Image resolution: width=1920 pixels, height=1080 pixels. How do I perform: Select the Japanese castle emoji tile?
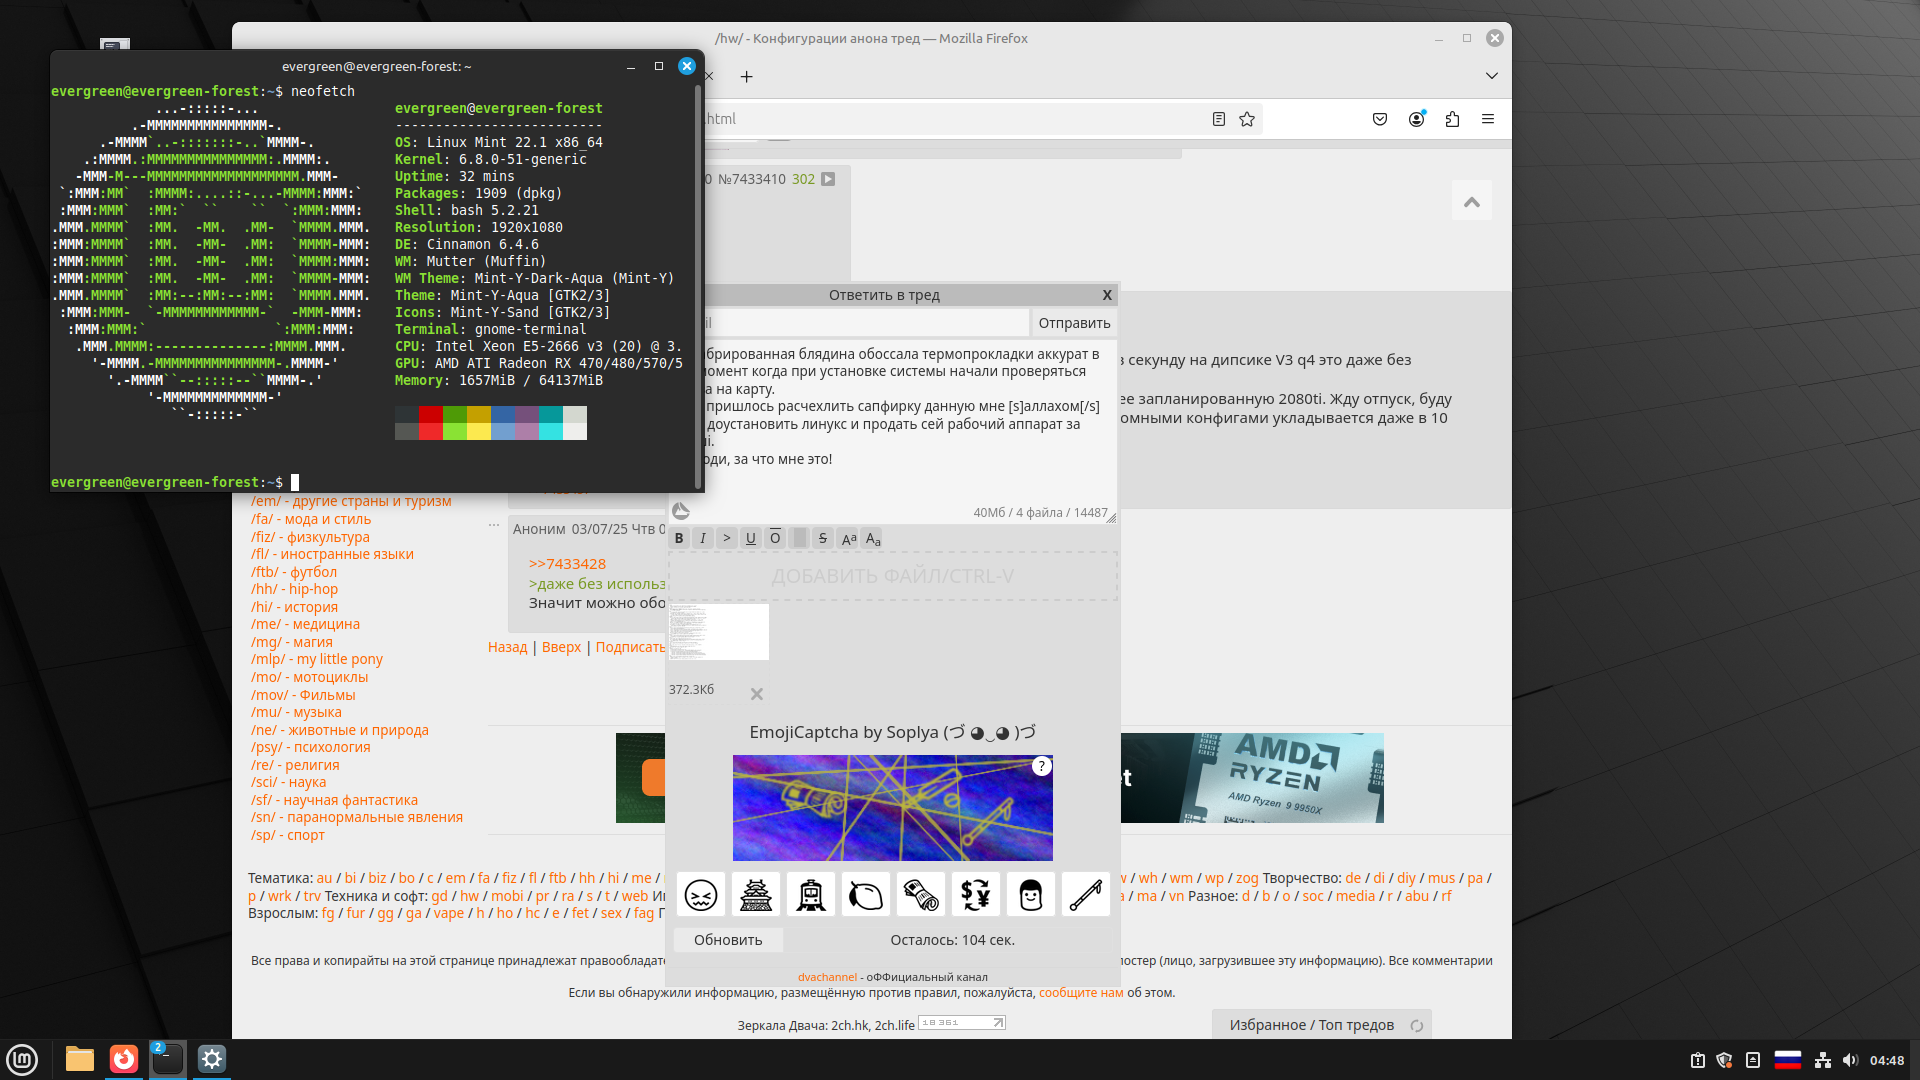(x=755, y=894)
